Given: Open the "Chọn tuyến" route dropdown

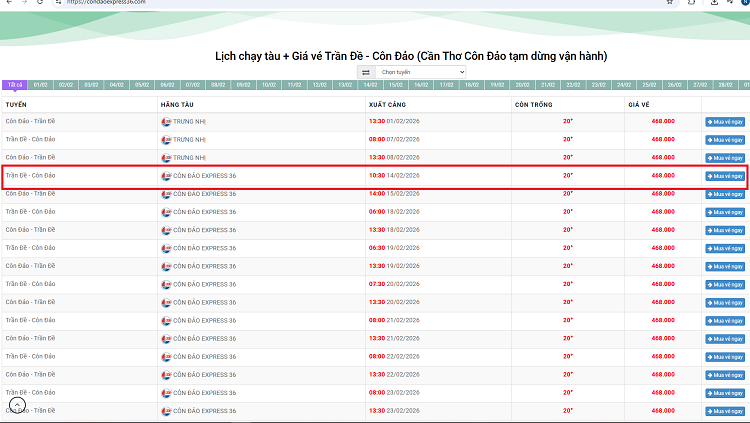Looking at the screenshot, I should [422, 72].
